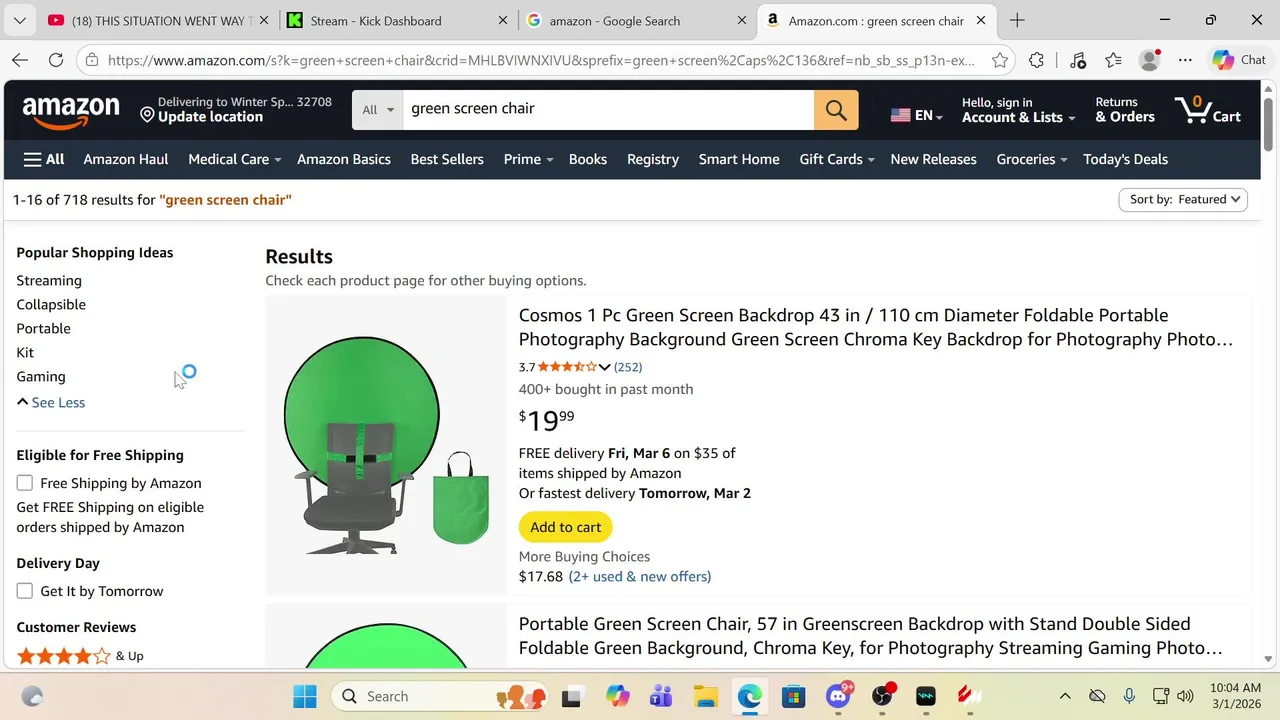Collapse shopping ideas with See Less
The image size is (1280, 720).
[51, 402]
